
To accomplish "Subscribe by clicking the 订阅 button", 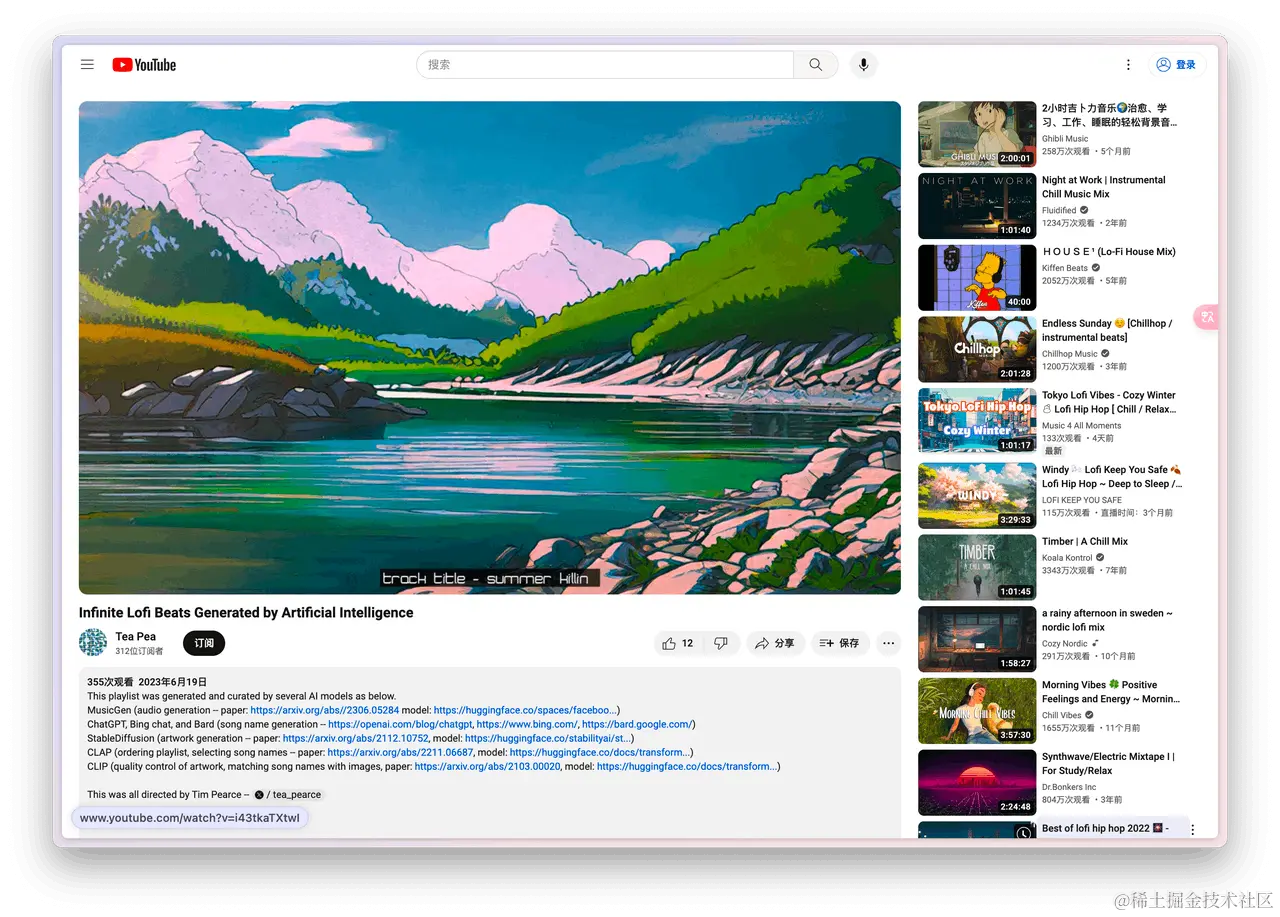I will [203, 643].
